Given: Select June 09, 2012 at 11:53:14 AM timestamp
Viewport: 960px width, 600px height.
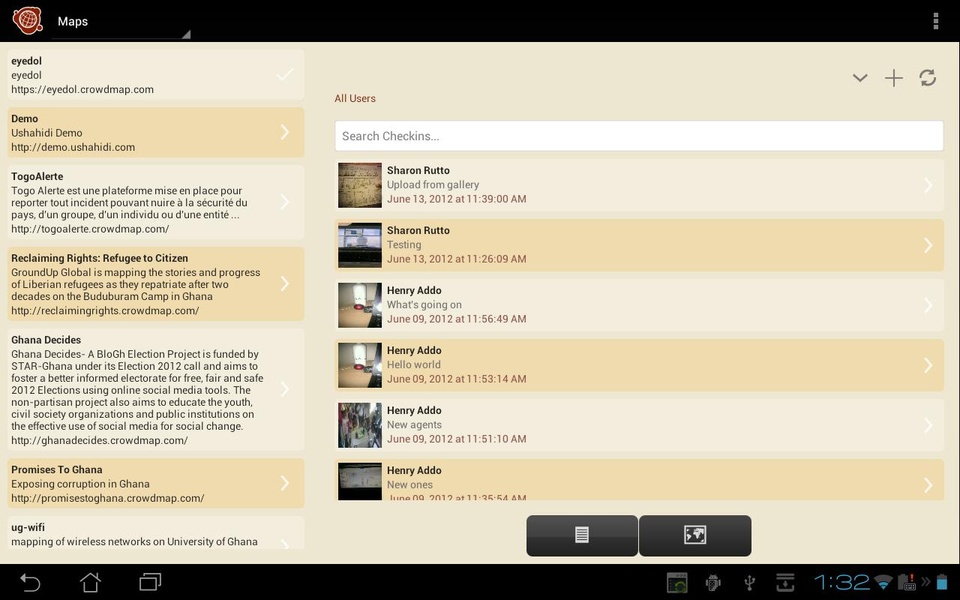Looking at the screenshot, I should coord(457,379).
